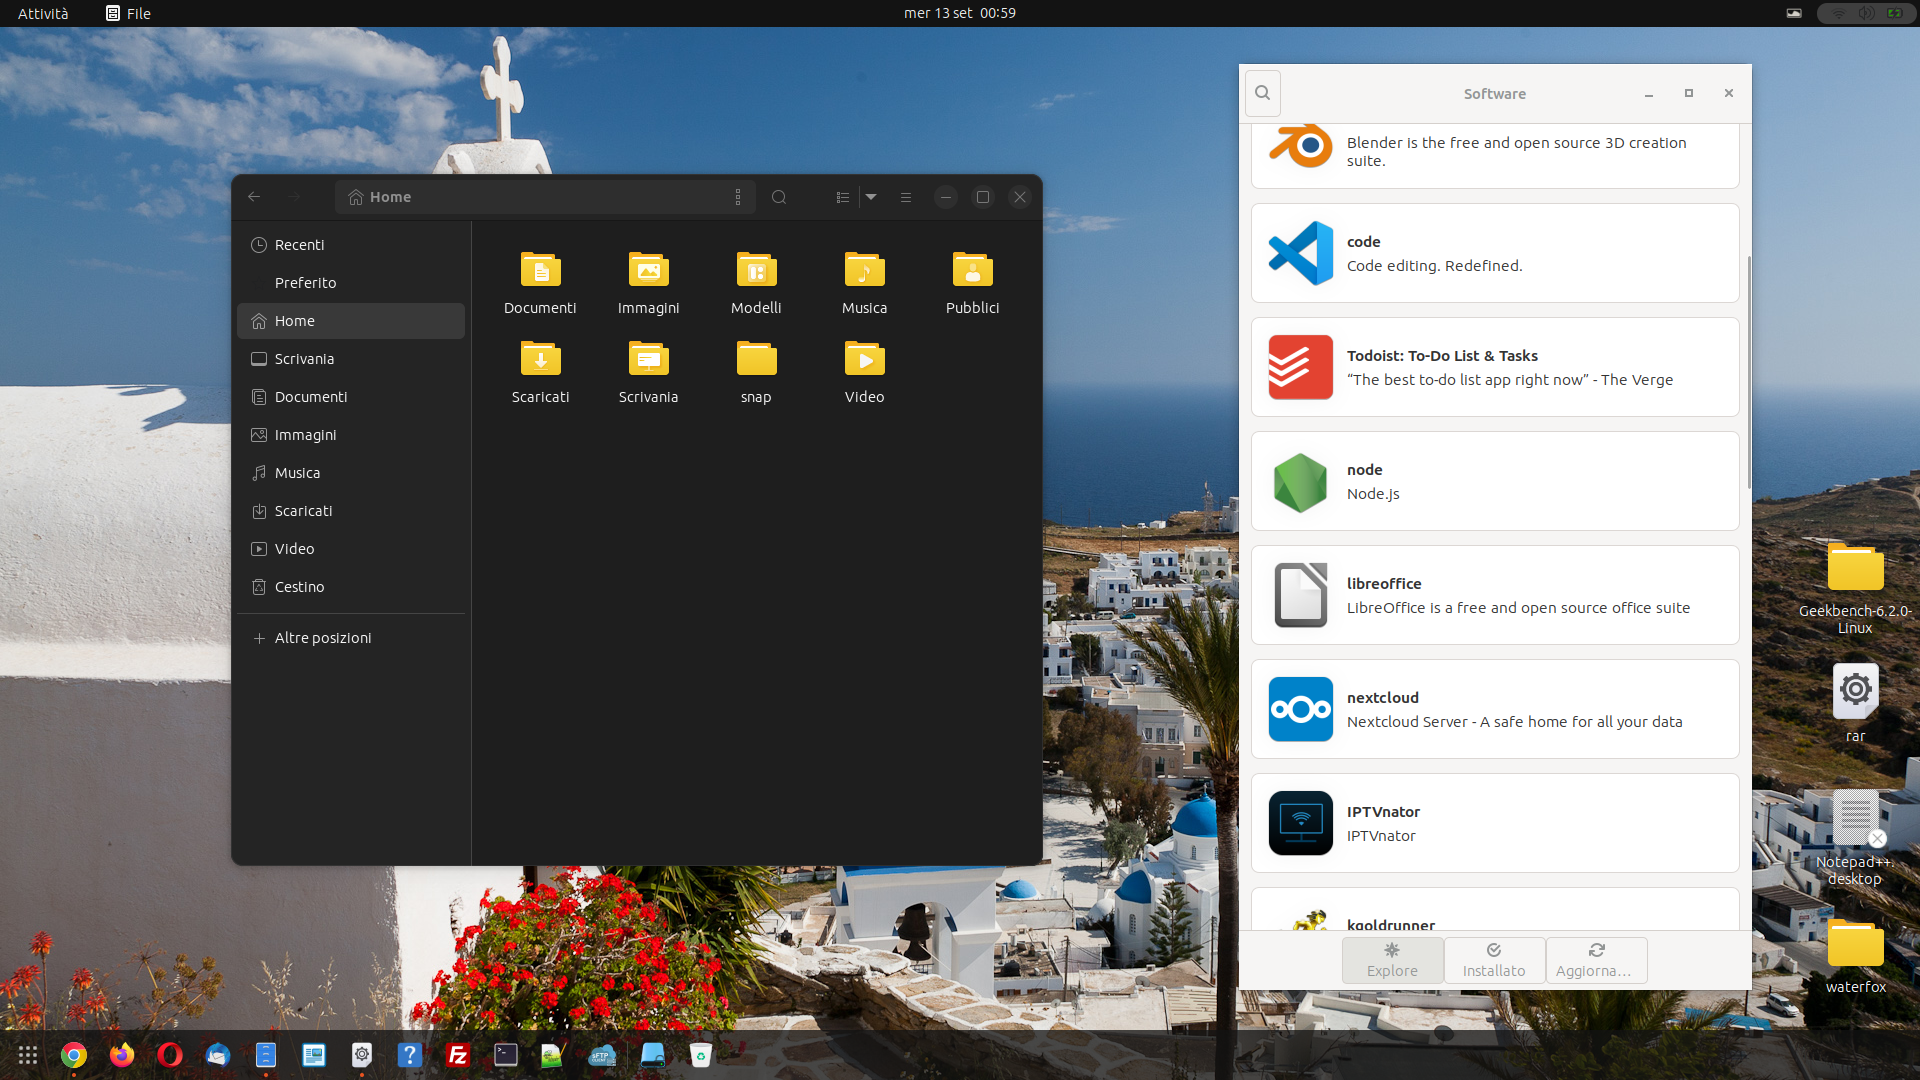Click the Nextcloud icon in Software
This screenshot has height=1080, width=1920.
[1300, 709]
